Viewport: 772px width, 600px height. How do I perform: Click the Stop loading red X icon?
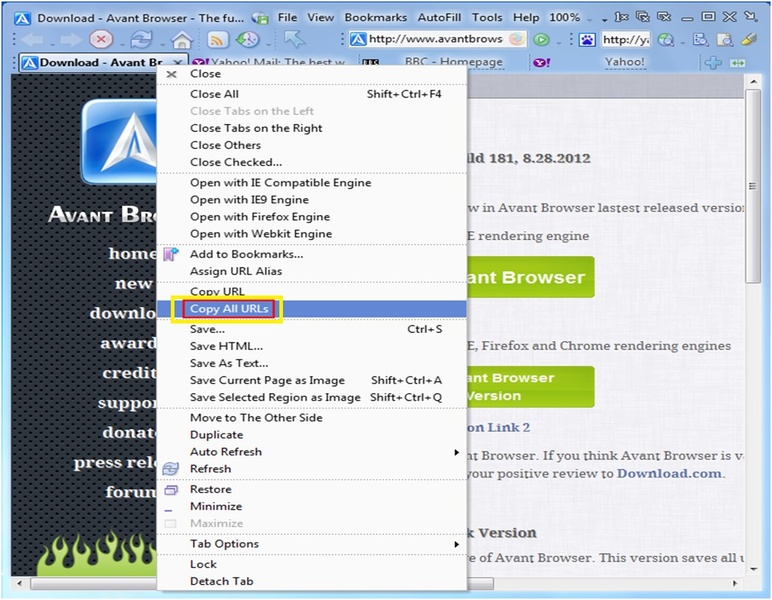click(x=101, y=39)
